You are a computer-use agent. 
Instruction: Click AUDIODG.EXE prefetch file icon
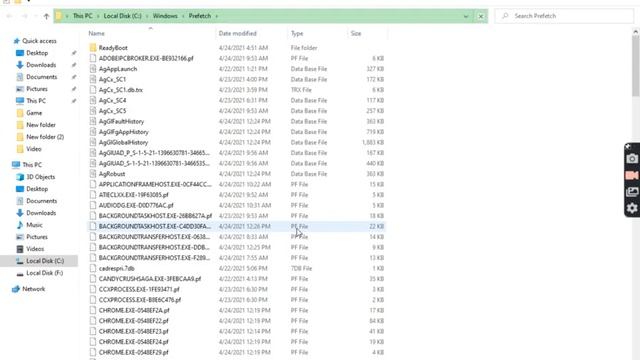pyautogui.click(x=93, y=205)
